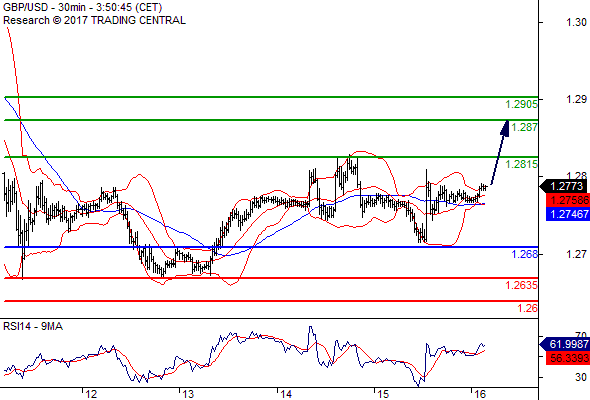
Task: Click the red 1.27586 price label
Action: coord(568,200)
